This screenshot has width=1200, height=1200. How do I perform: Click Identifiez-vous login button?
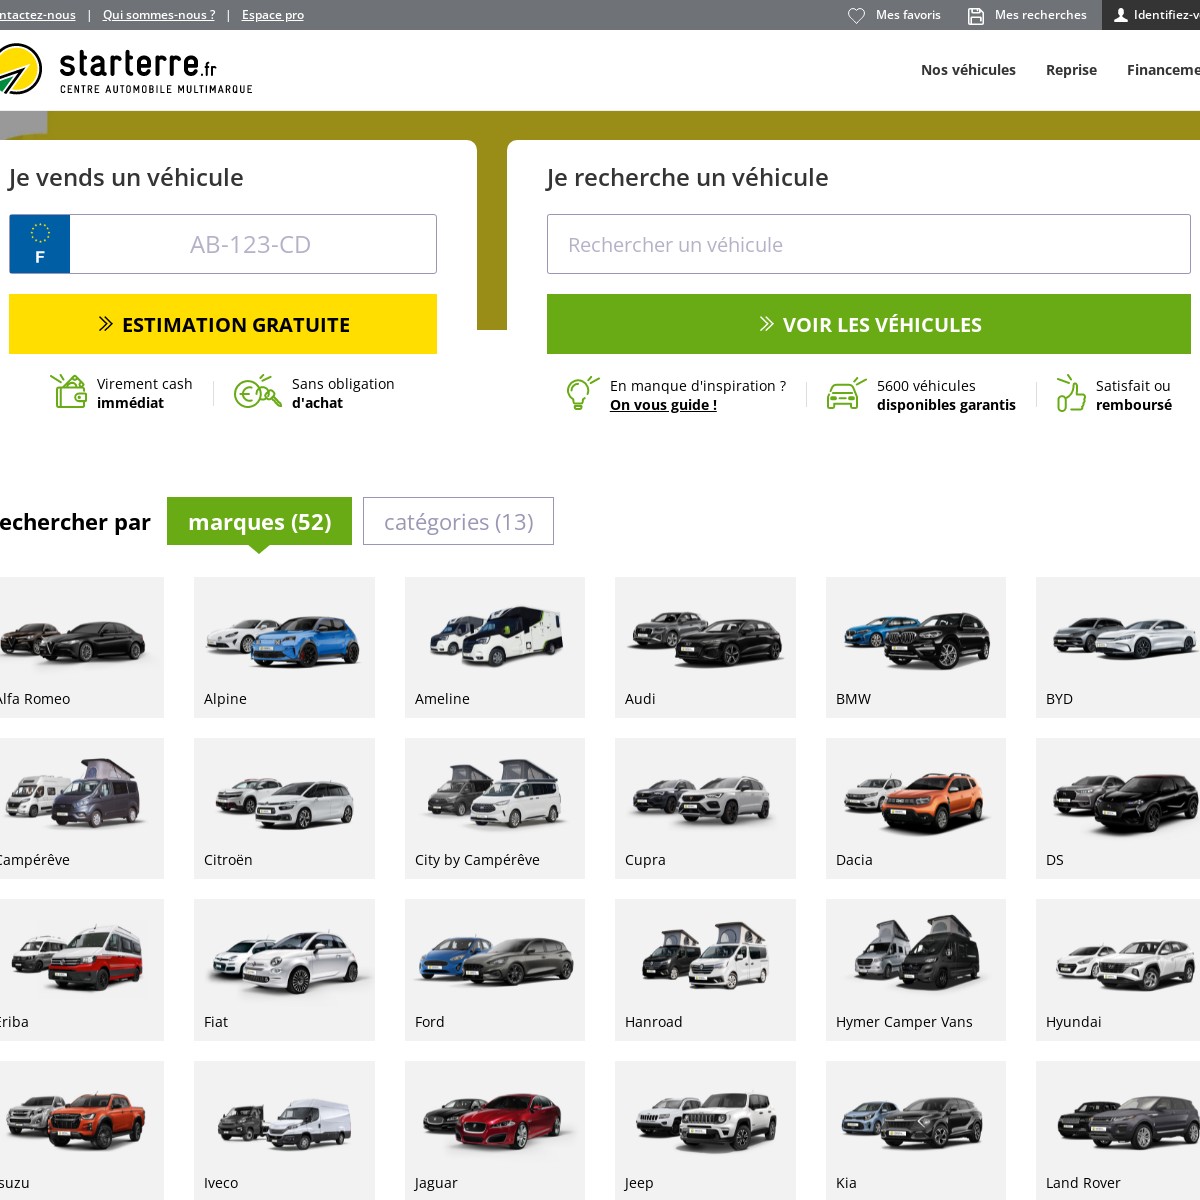click(1151, 15)
